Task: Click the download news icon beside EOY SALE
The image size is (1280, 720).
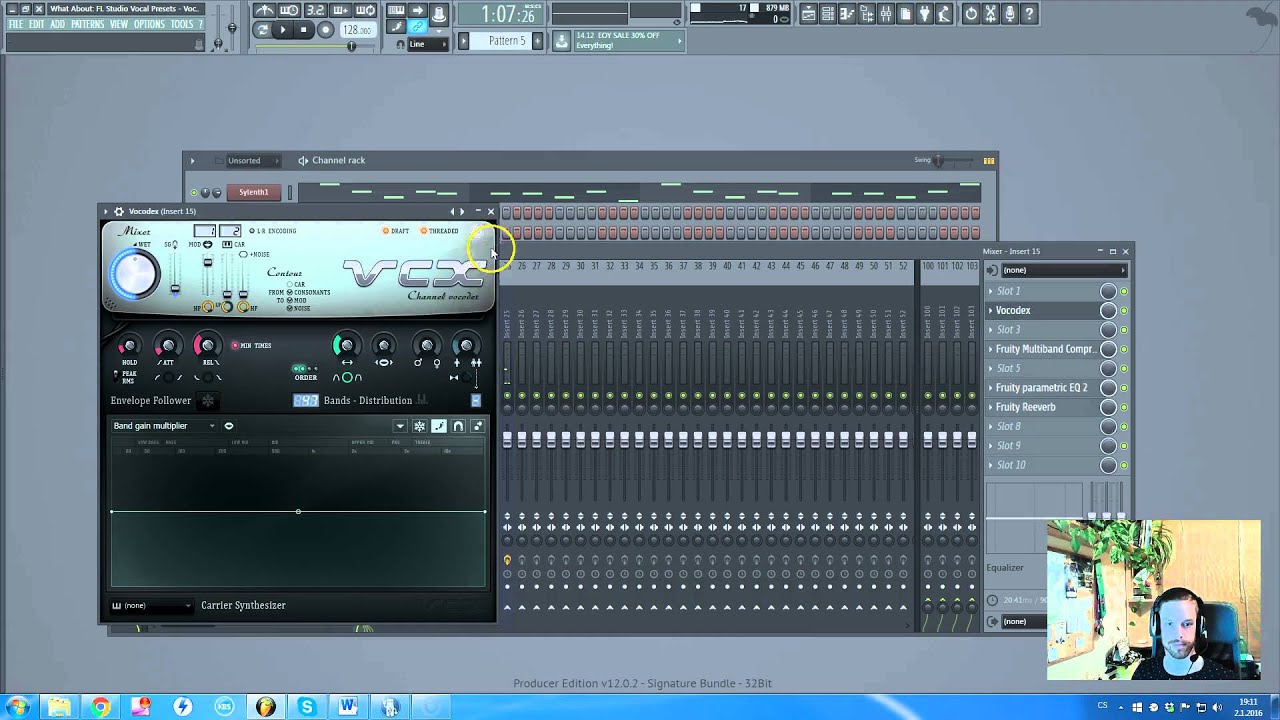Action: coord(561,40)
